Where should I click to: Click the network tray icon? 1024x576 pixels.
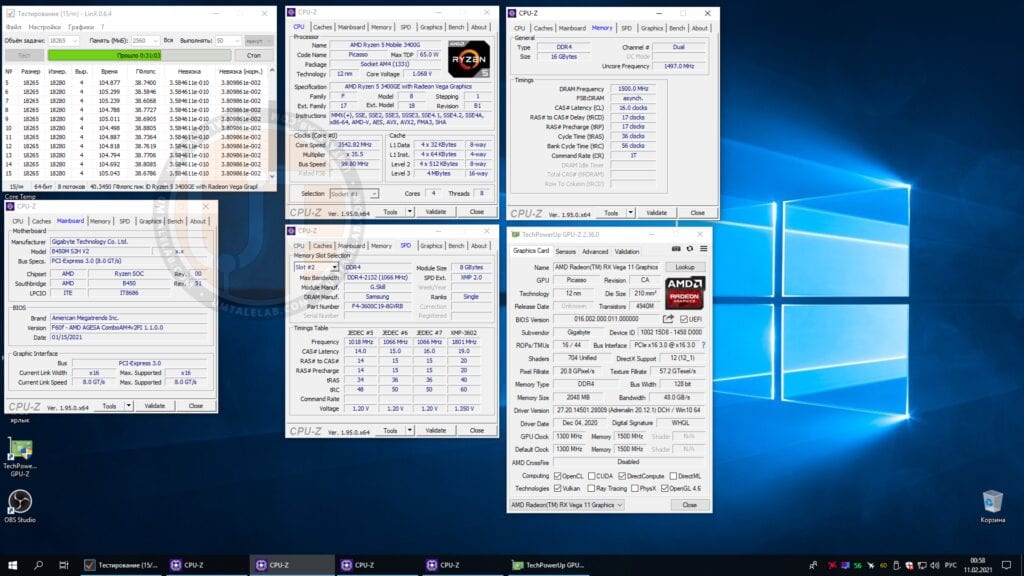[921, 565]
